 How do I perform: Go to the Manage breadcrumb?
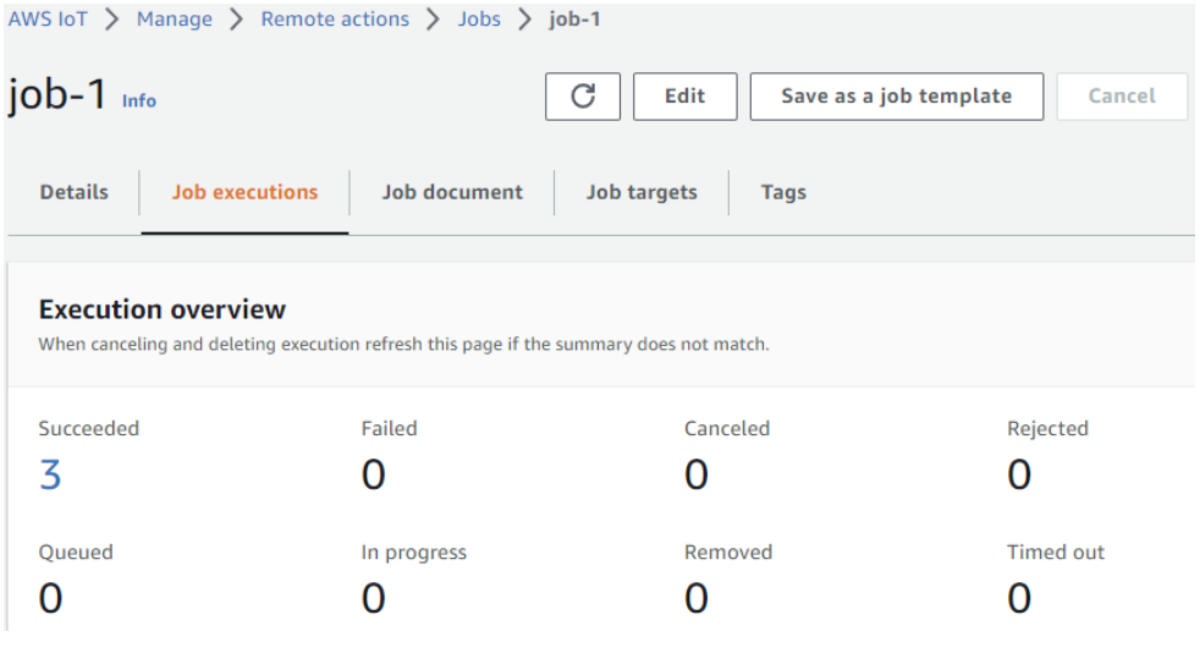tap(174, 19)
